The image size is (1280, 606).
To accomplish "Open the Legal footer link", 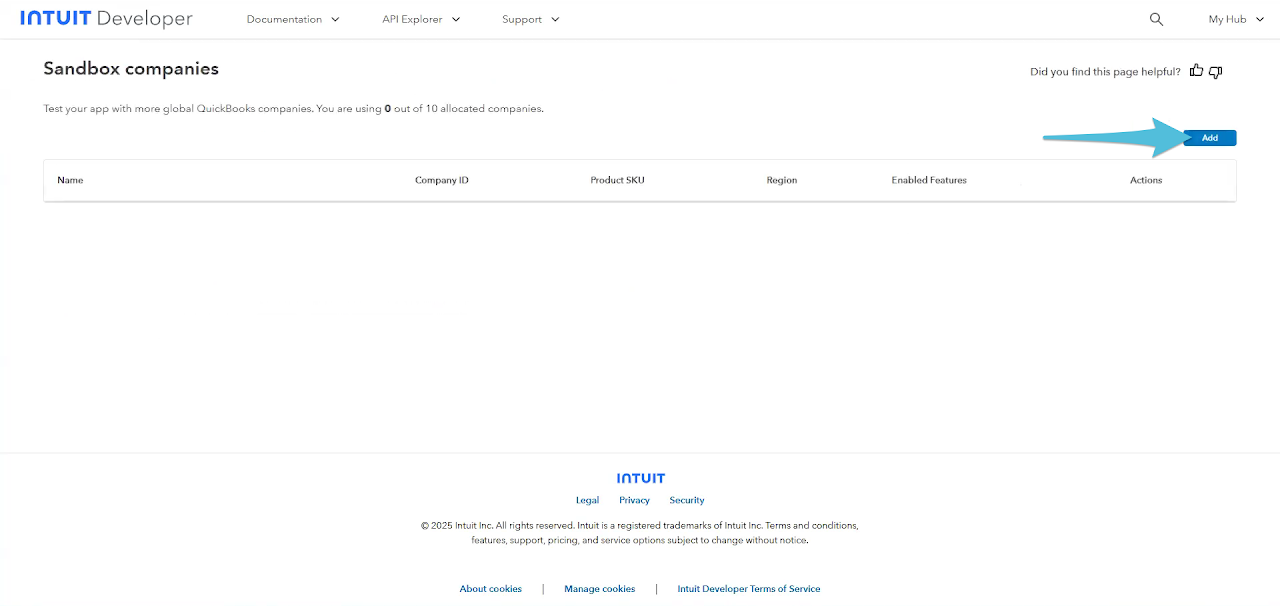I will (x=587, y=500).
